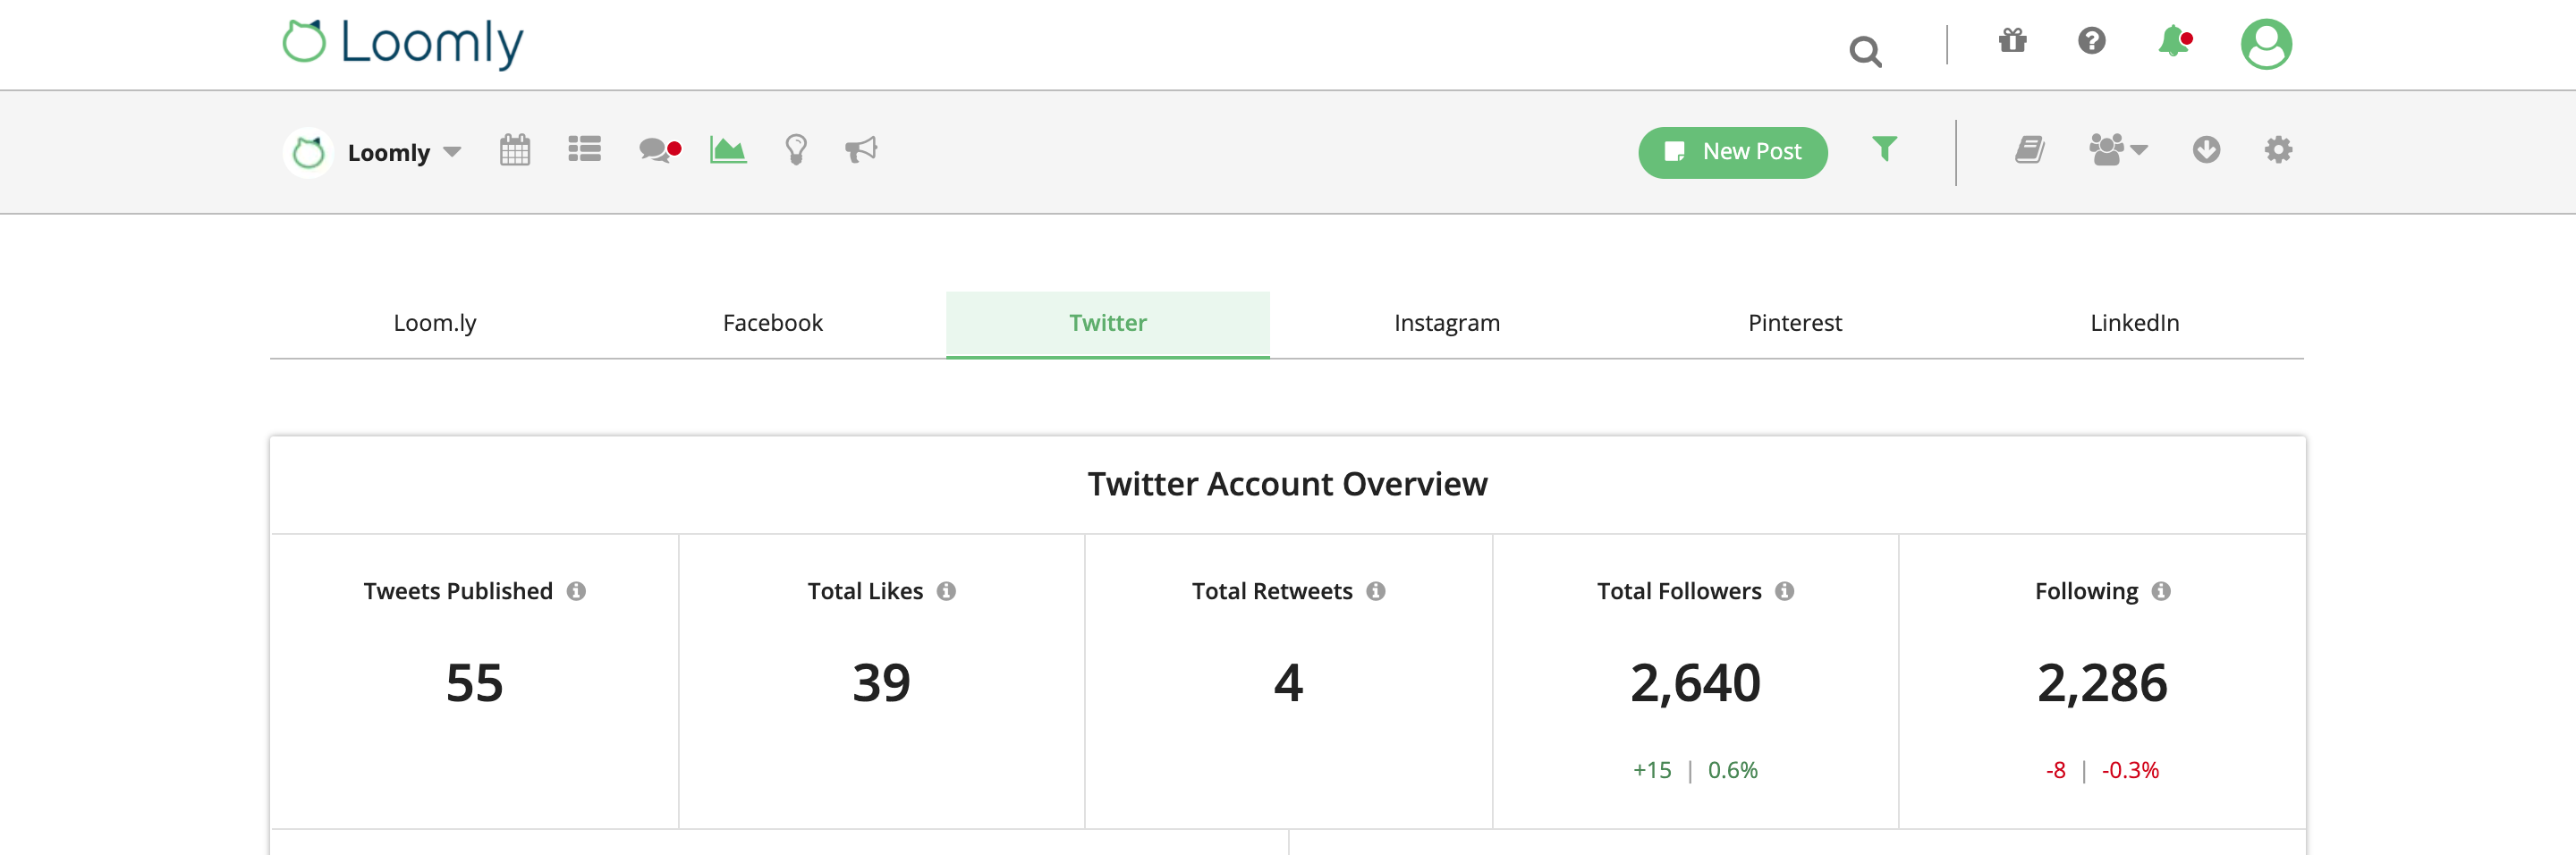
Task: Open post ideas lightbulb icon
Action: pyautogui.click(x=795, y=151)
